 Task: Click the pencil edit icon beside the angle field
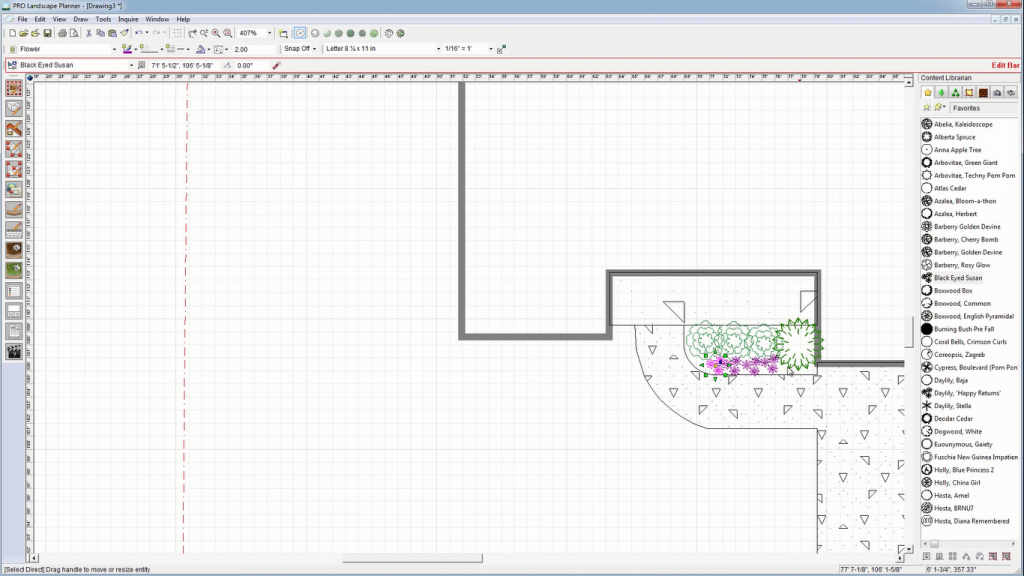coord(277,66)
